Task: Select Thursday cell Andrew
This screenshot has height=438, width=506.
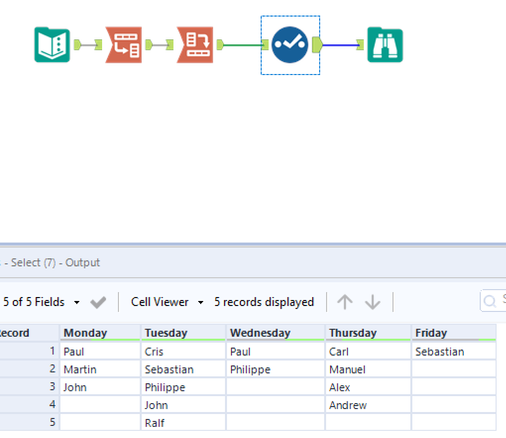Action: [x=368, y=405]
